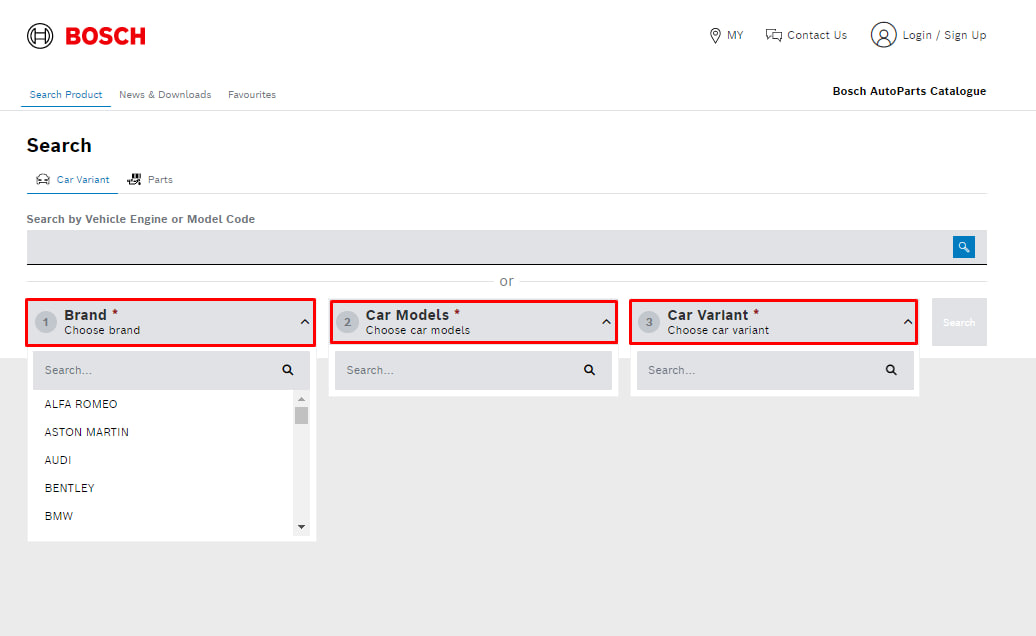Select AUDI from brand list
The height and width of the screenshot is (636, 1036).
57,460
